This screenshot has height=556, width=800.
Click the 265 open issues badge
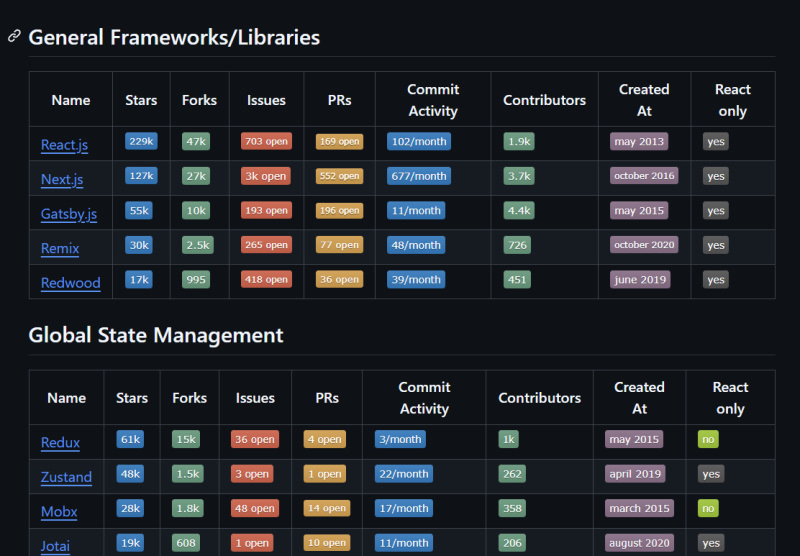click(266, 245)
